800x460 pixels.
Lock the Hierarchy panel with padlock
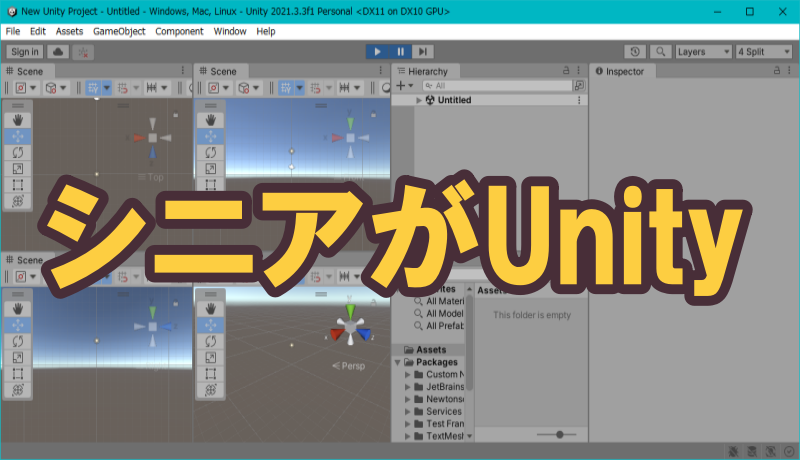[566, 70]
